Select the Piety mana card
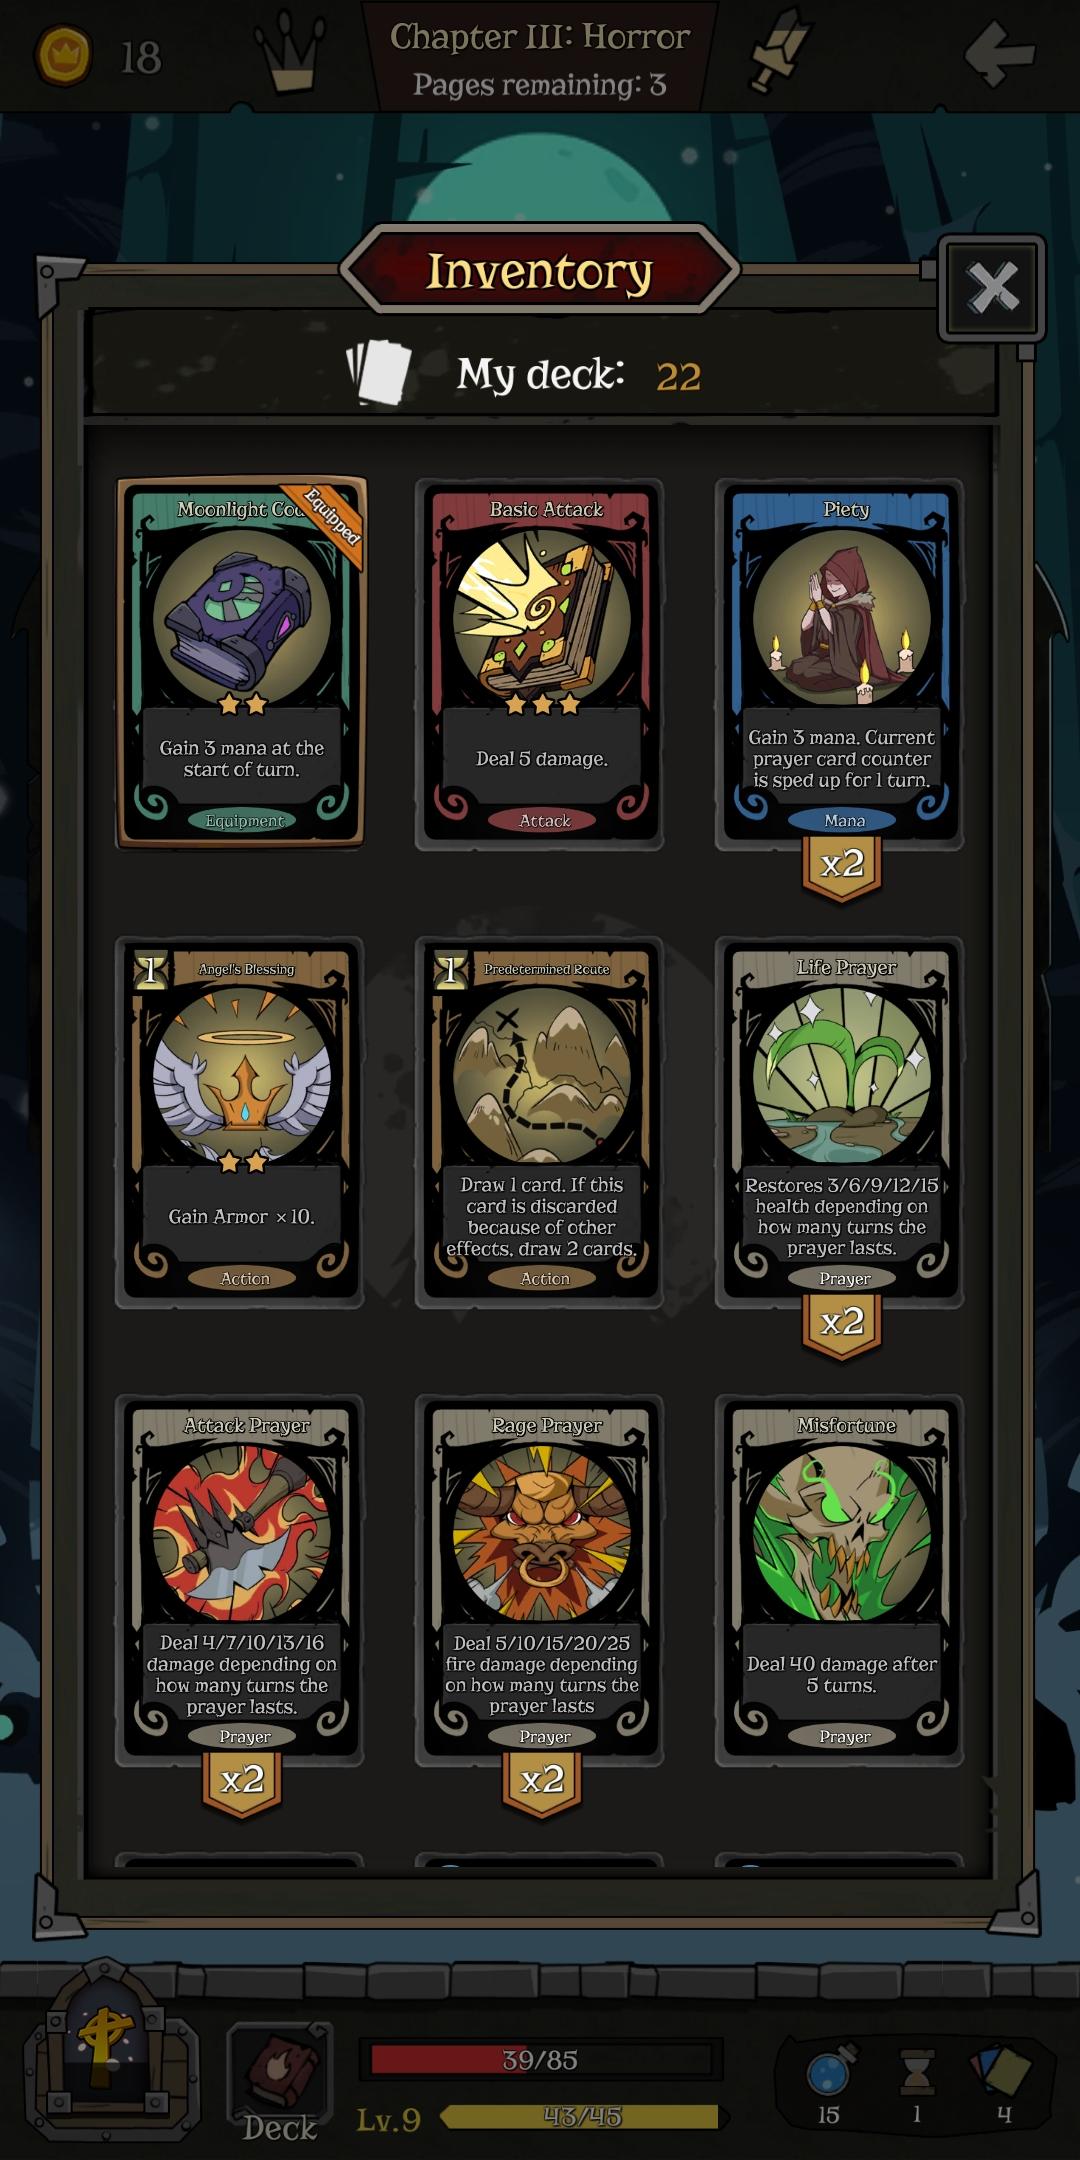This screenshot has width=1080, height=2160. (841, 664)
